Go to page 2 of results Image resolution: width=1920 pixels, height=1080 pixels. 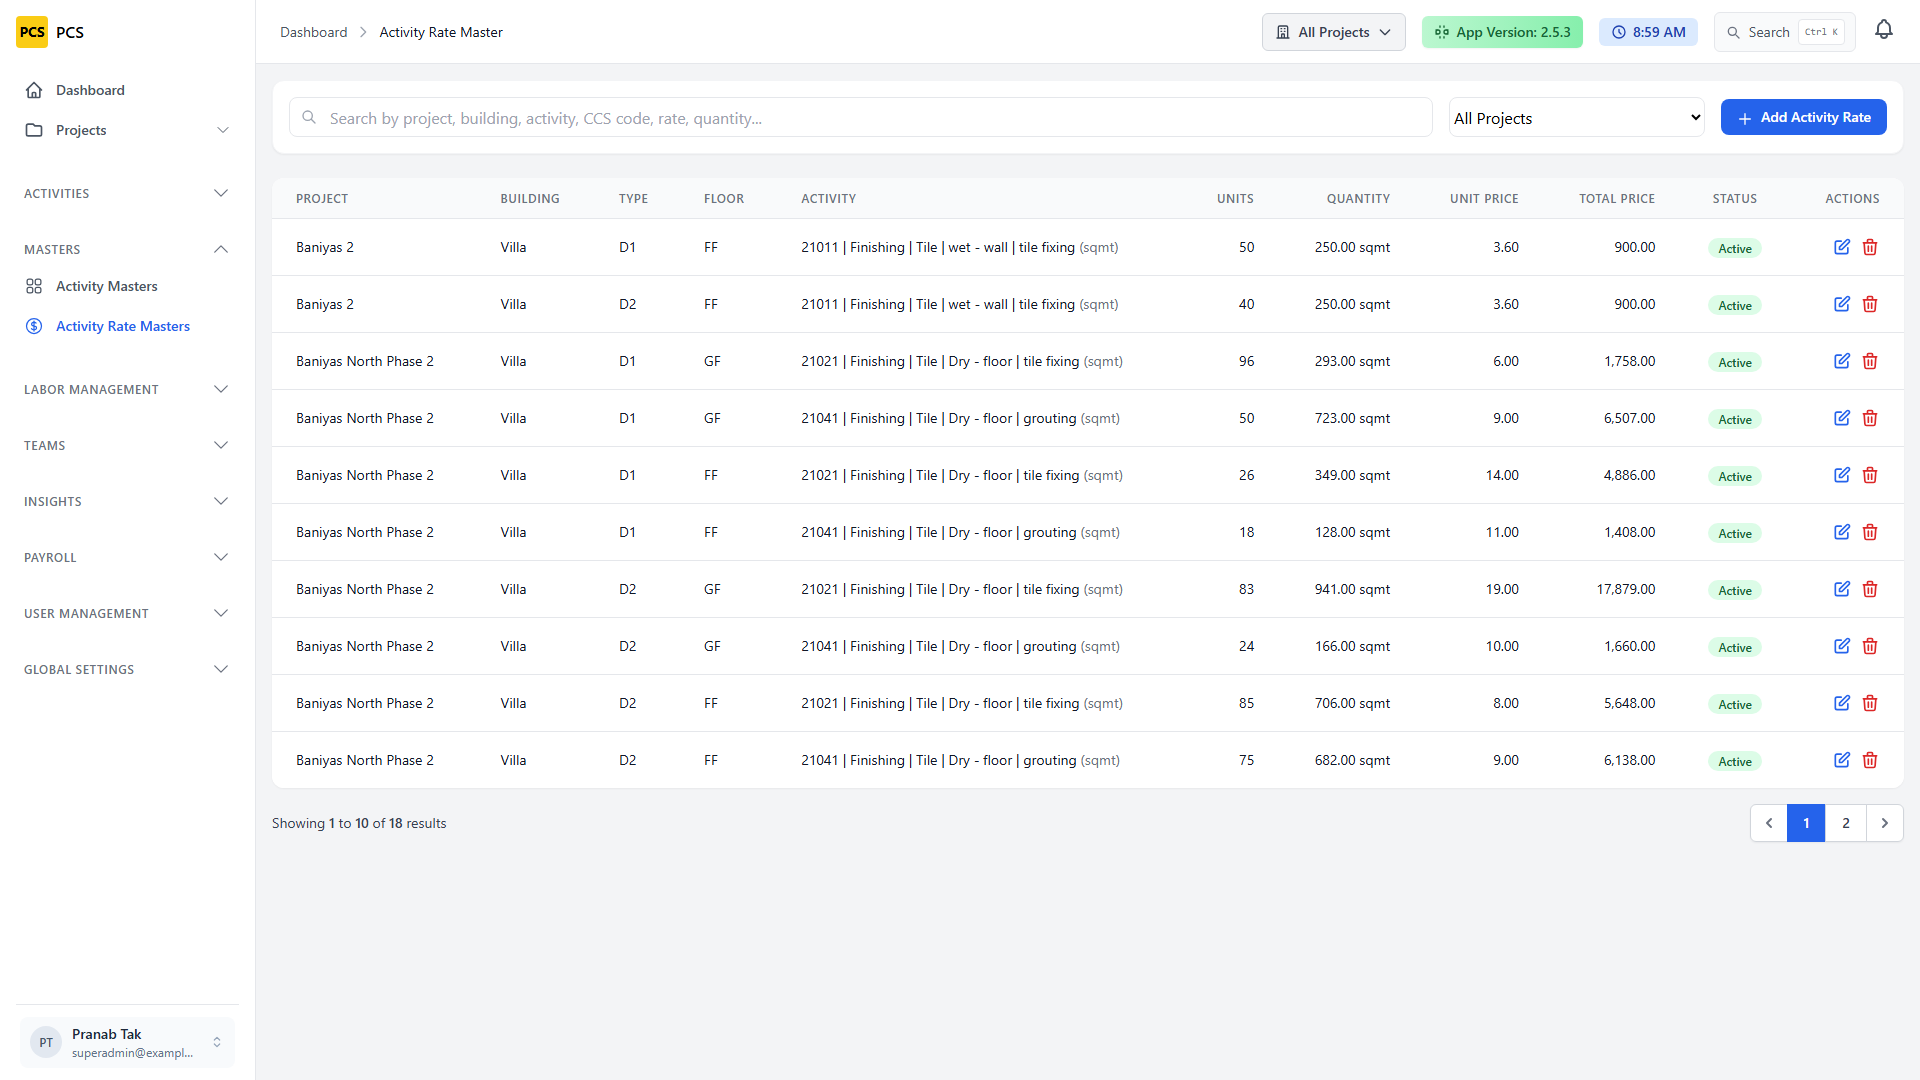coord(1846,823)
